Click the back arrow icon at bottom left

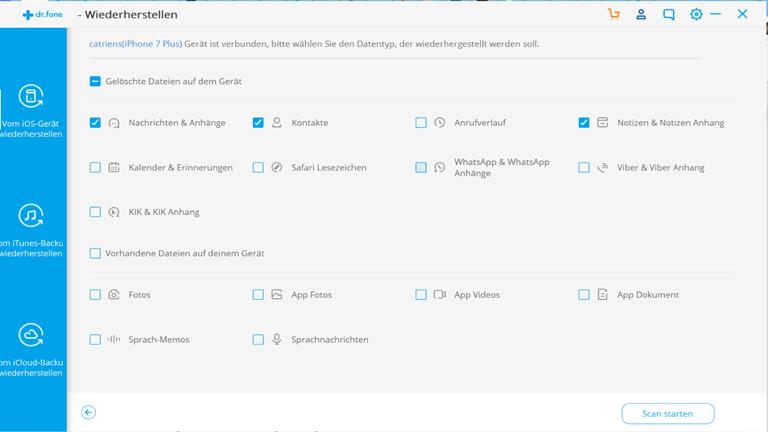click(89, 412)
